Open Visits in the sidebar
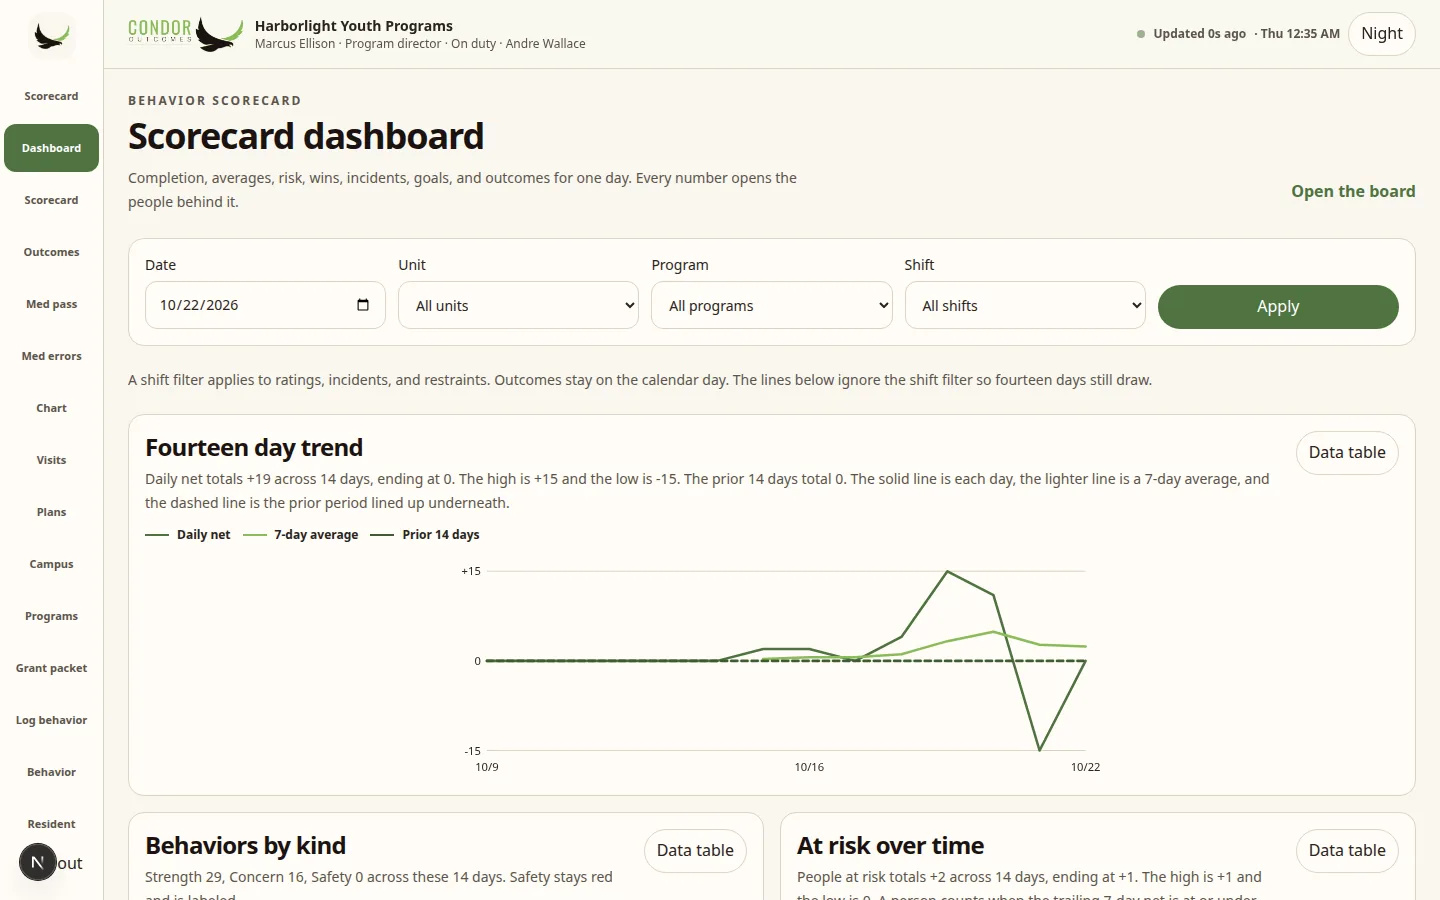 51,460
